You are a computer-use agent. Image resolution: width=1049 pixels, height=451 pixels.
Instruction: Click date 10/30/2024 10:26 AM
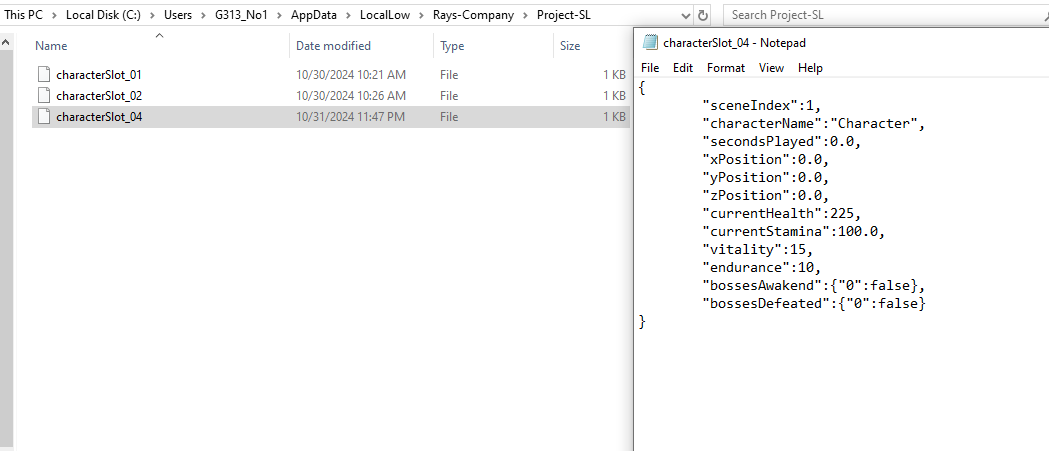coord(351,96)
